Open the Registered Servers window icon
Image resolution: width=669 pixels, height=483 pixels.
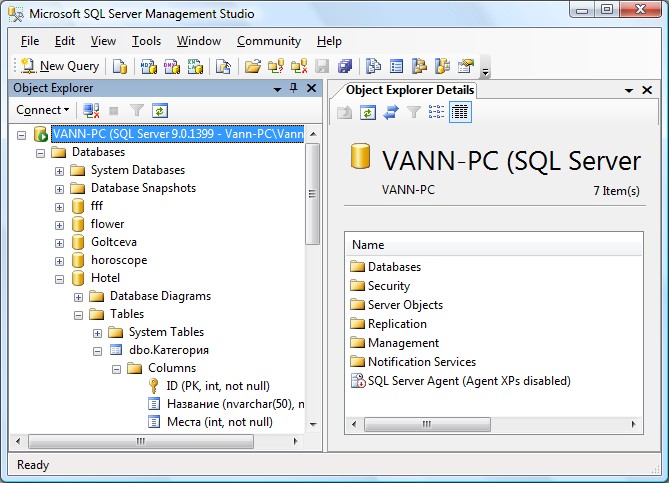(x=373, y=66)
